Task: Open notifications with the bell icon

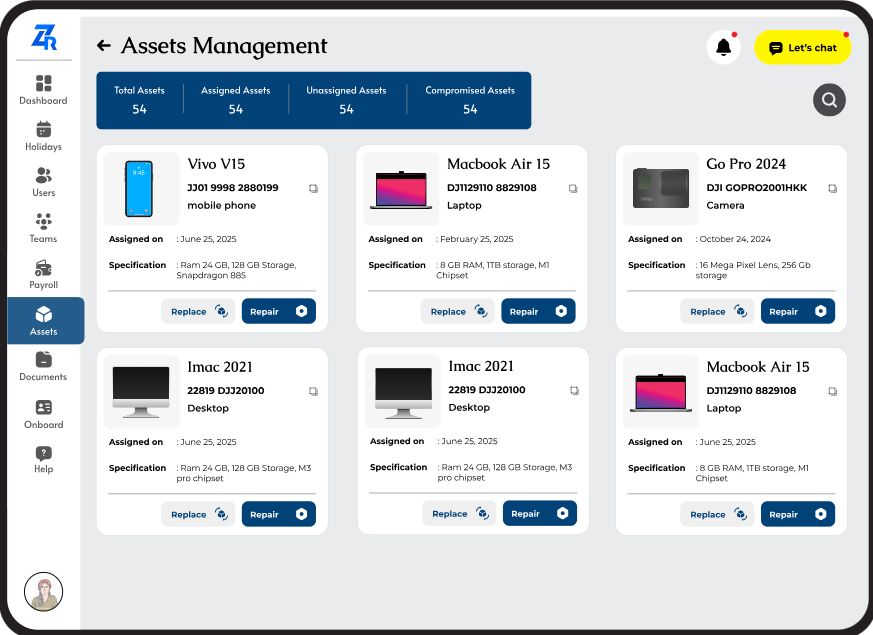Action: 723,47
